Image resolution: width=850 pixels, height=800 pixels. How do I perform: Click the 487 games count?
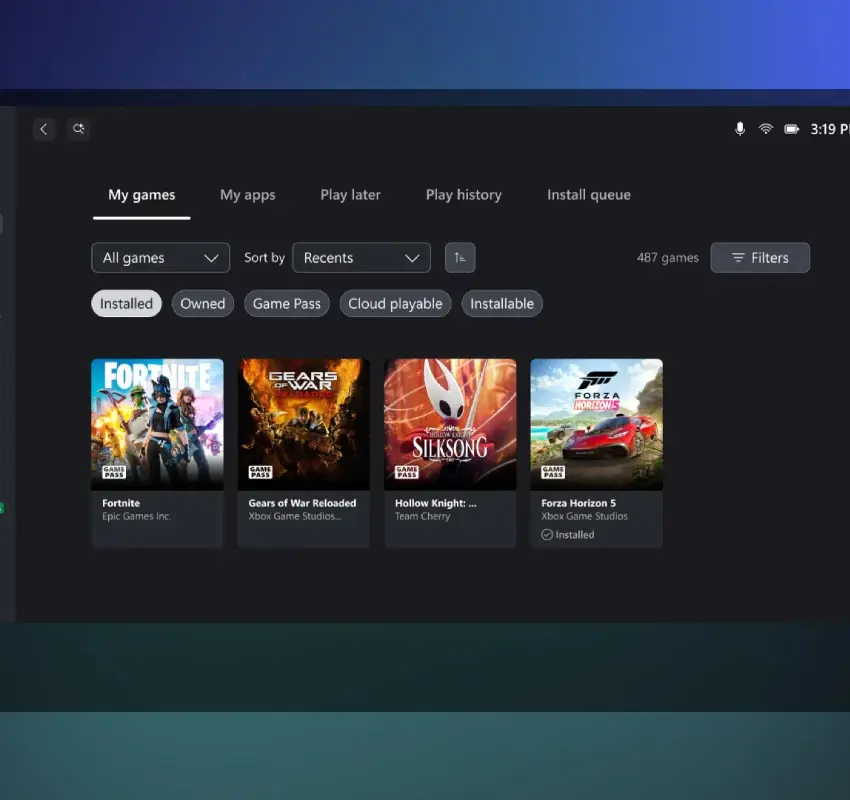668,257
